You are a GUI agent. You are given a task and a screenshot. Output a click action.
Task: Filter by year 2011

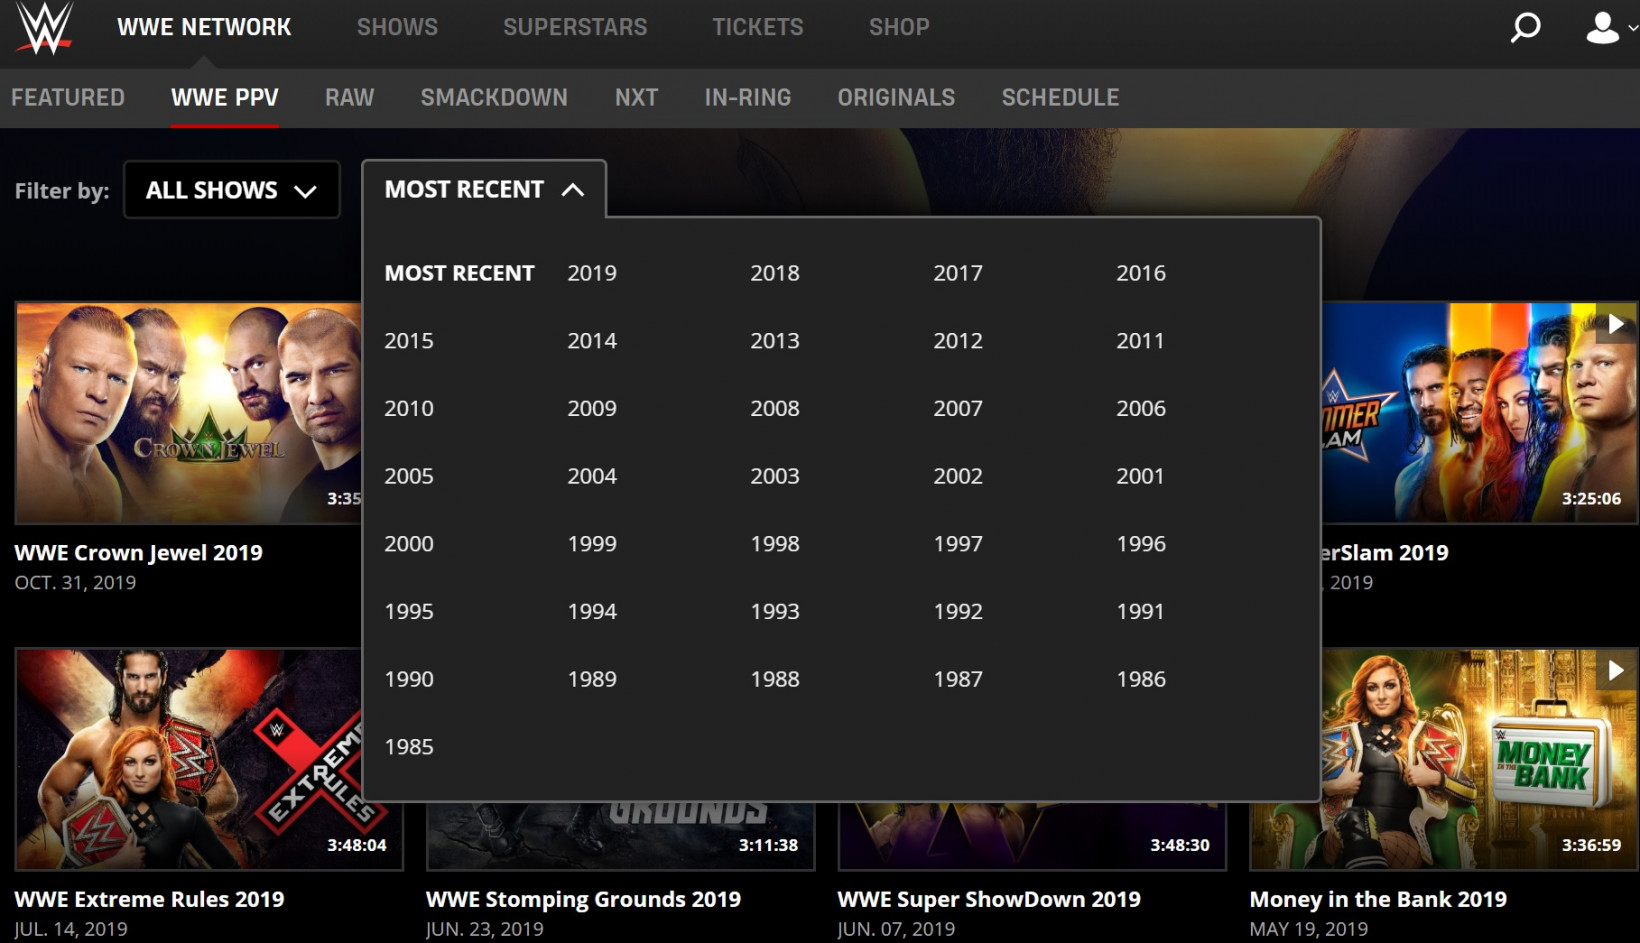(x=1140, y=341)
